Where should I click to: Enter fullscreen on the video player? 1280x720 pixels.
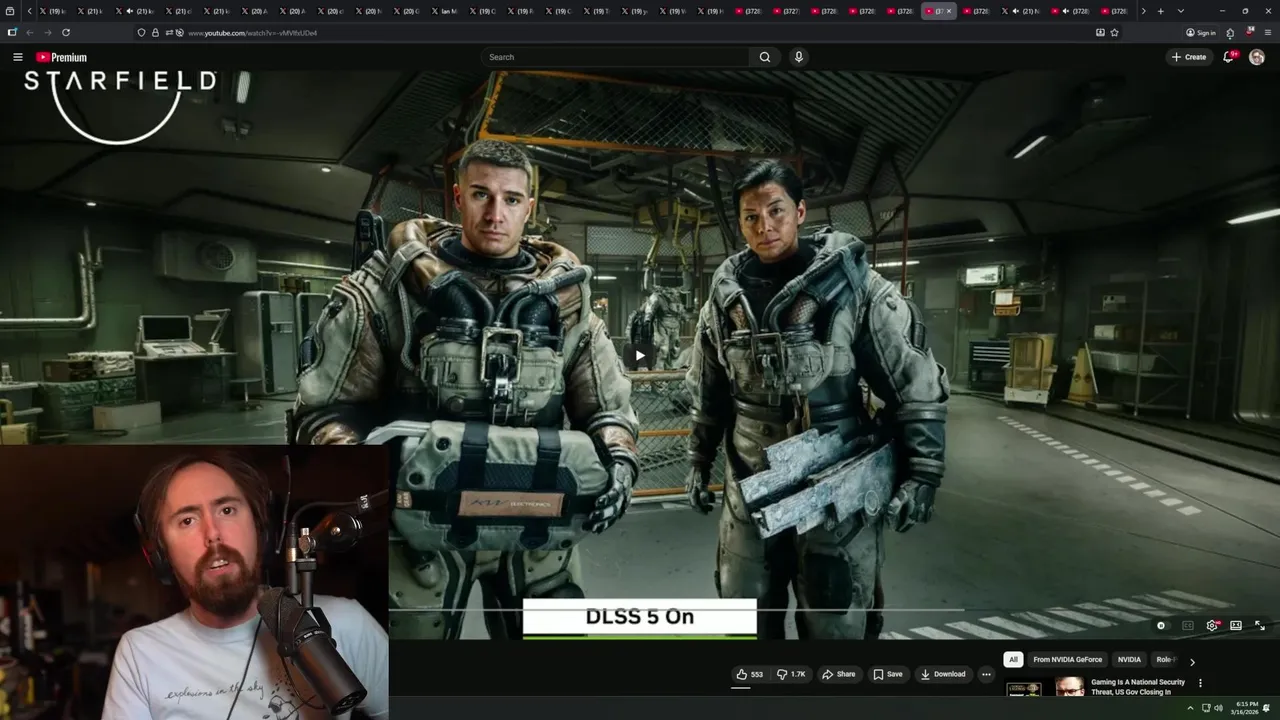click(1260, 626)
